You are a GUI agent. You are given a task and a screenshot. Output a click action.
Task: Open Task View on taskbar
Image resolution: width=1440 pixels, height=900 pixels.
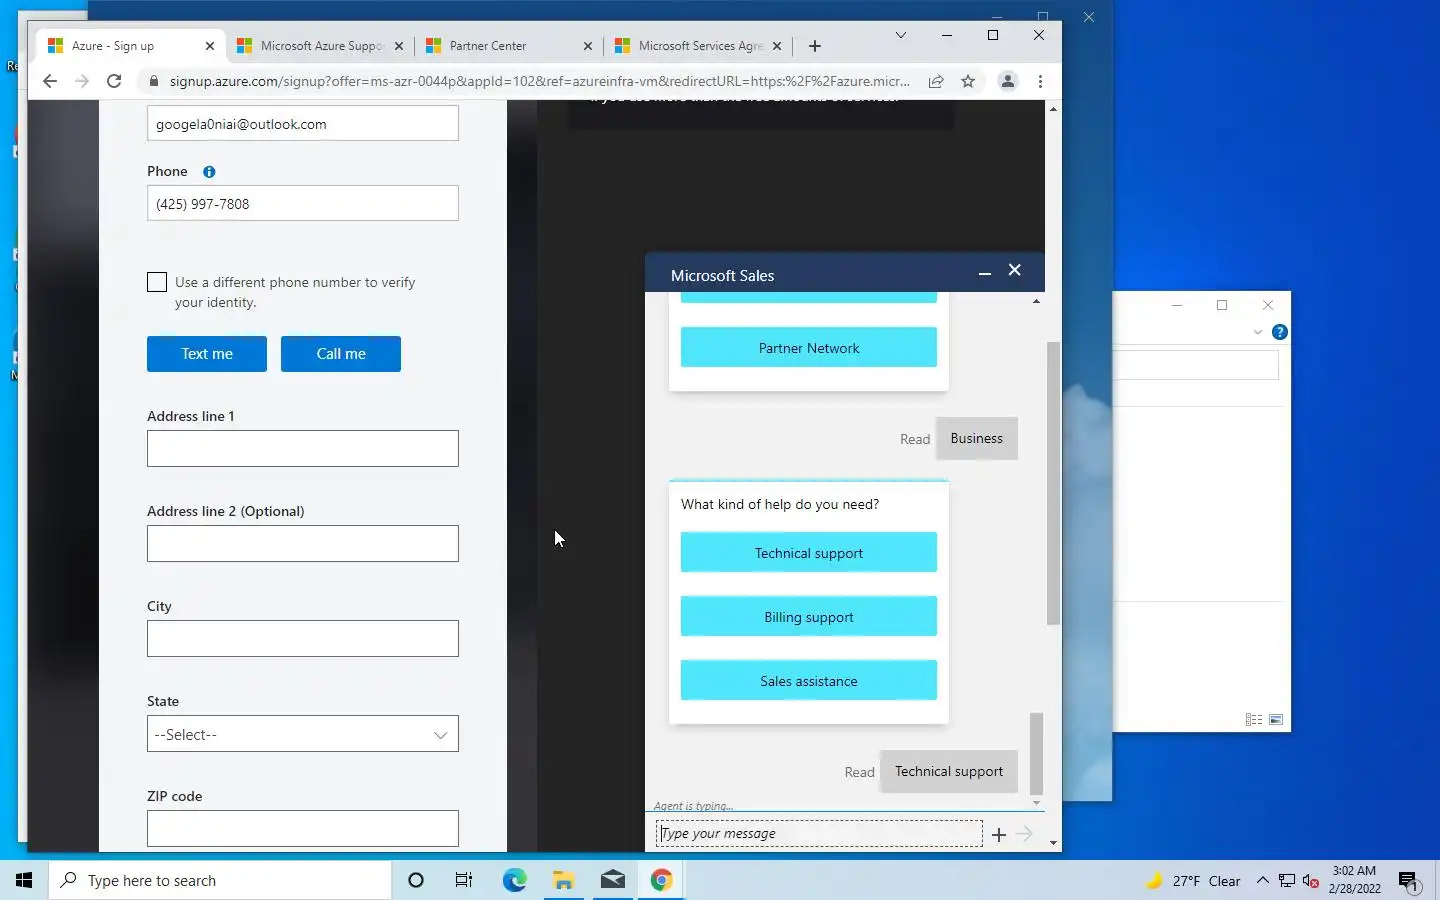(x=464, y=880)
